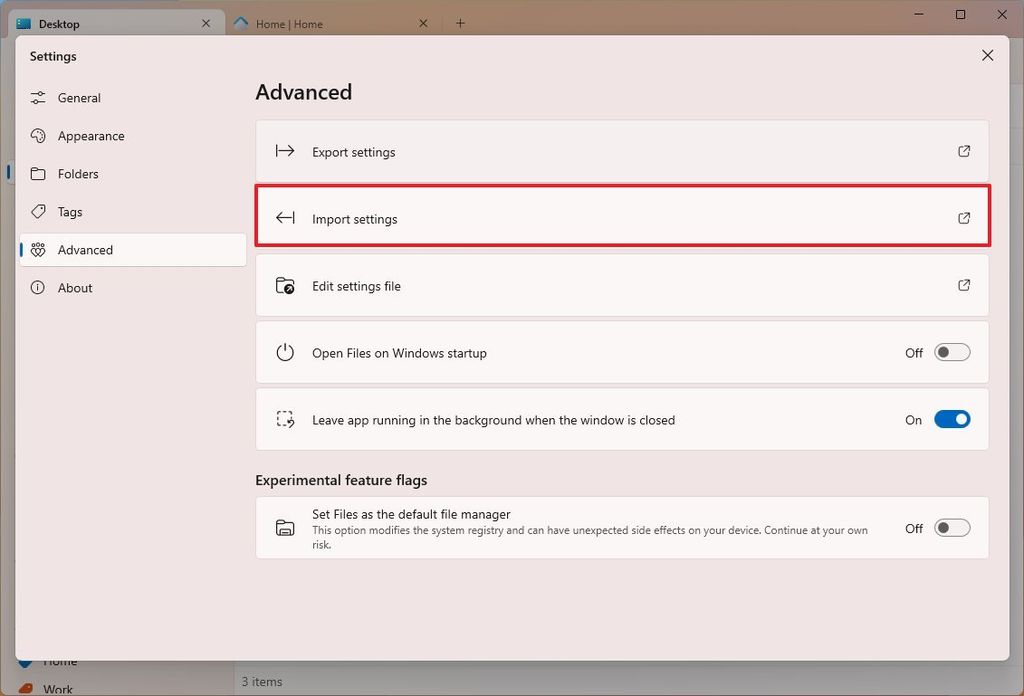The width and height of the screenshot is (1024, 696).
Task: Click the Edit settings file folder icon
Action: click(x=285, y=285)
